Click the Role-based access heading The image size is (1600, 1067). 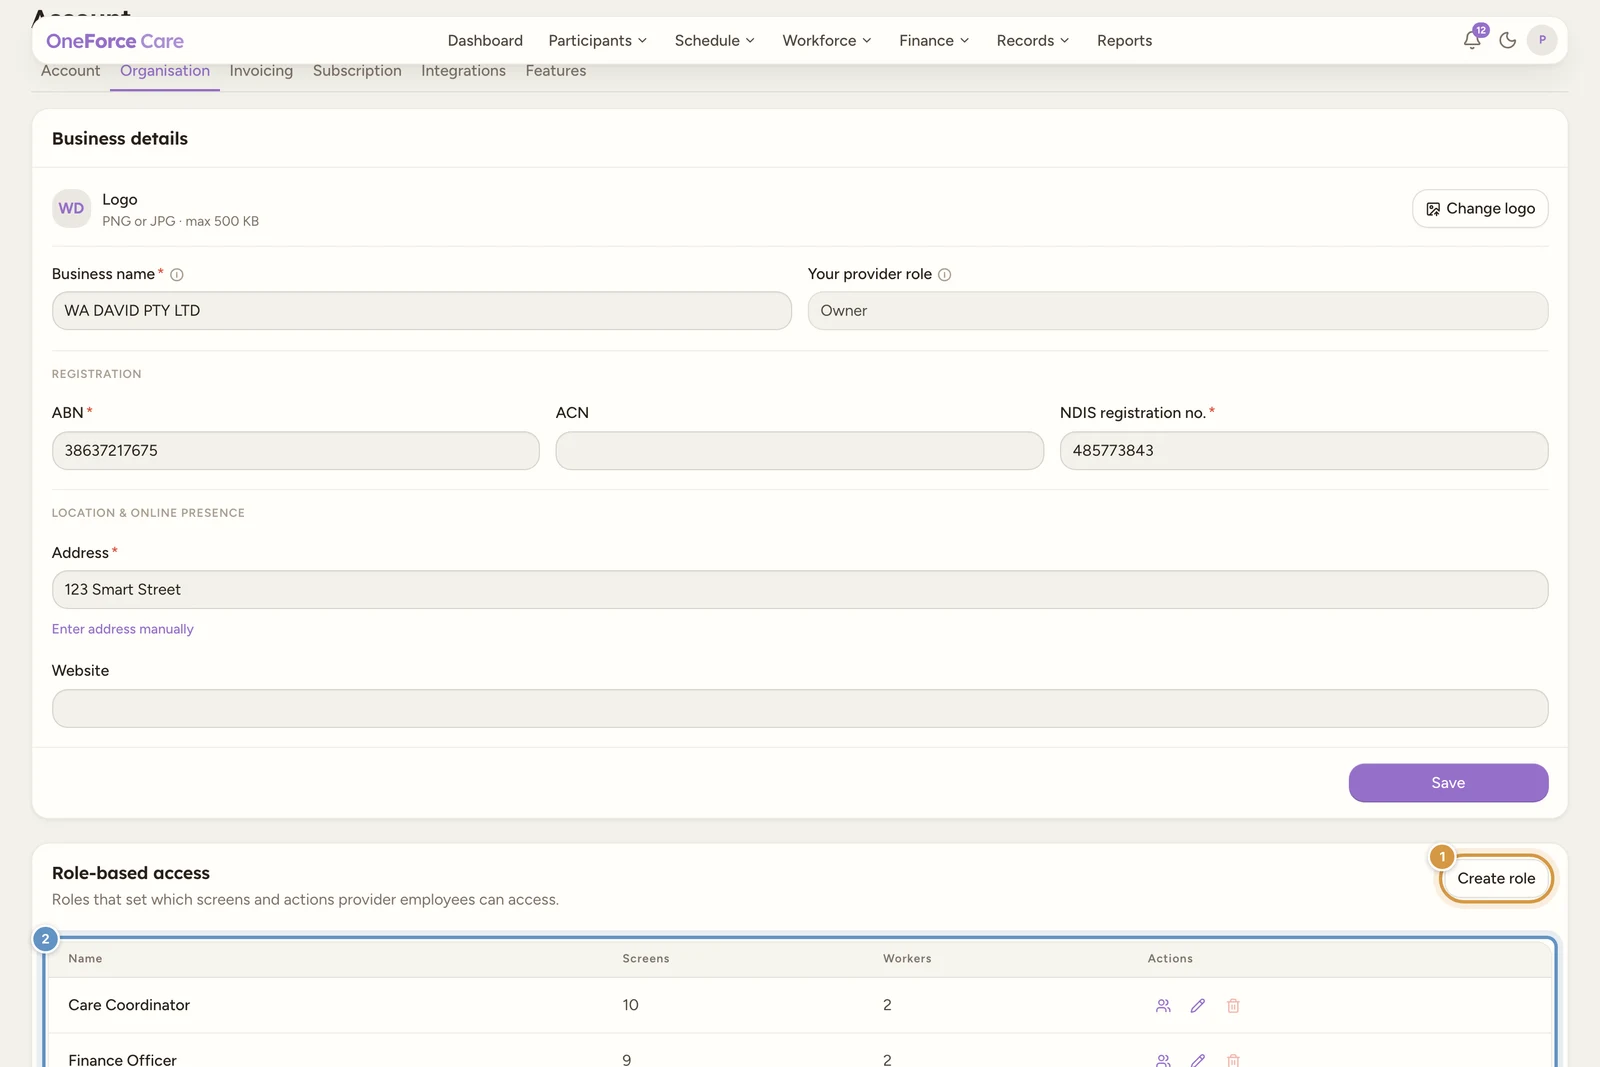131,873
